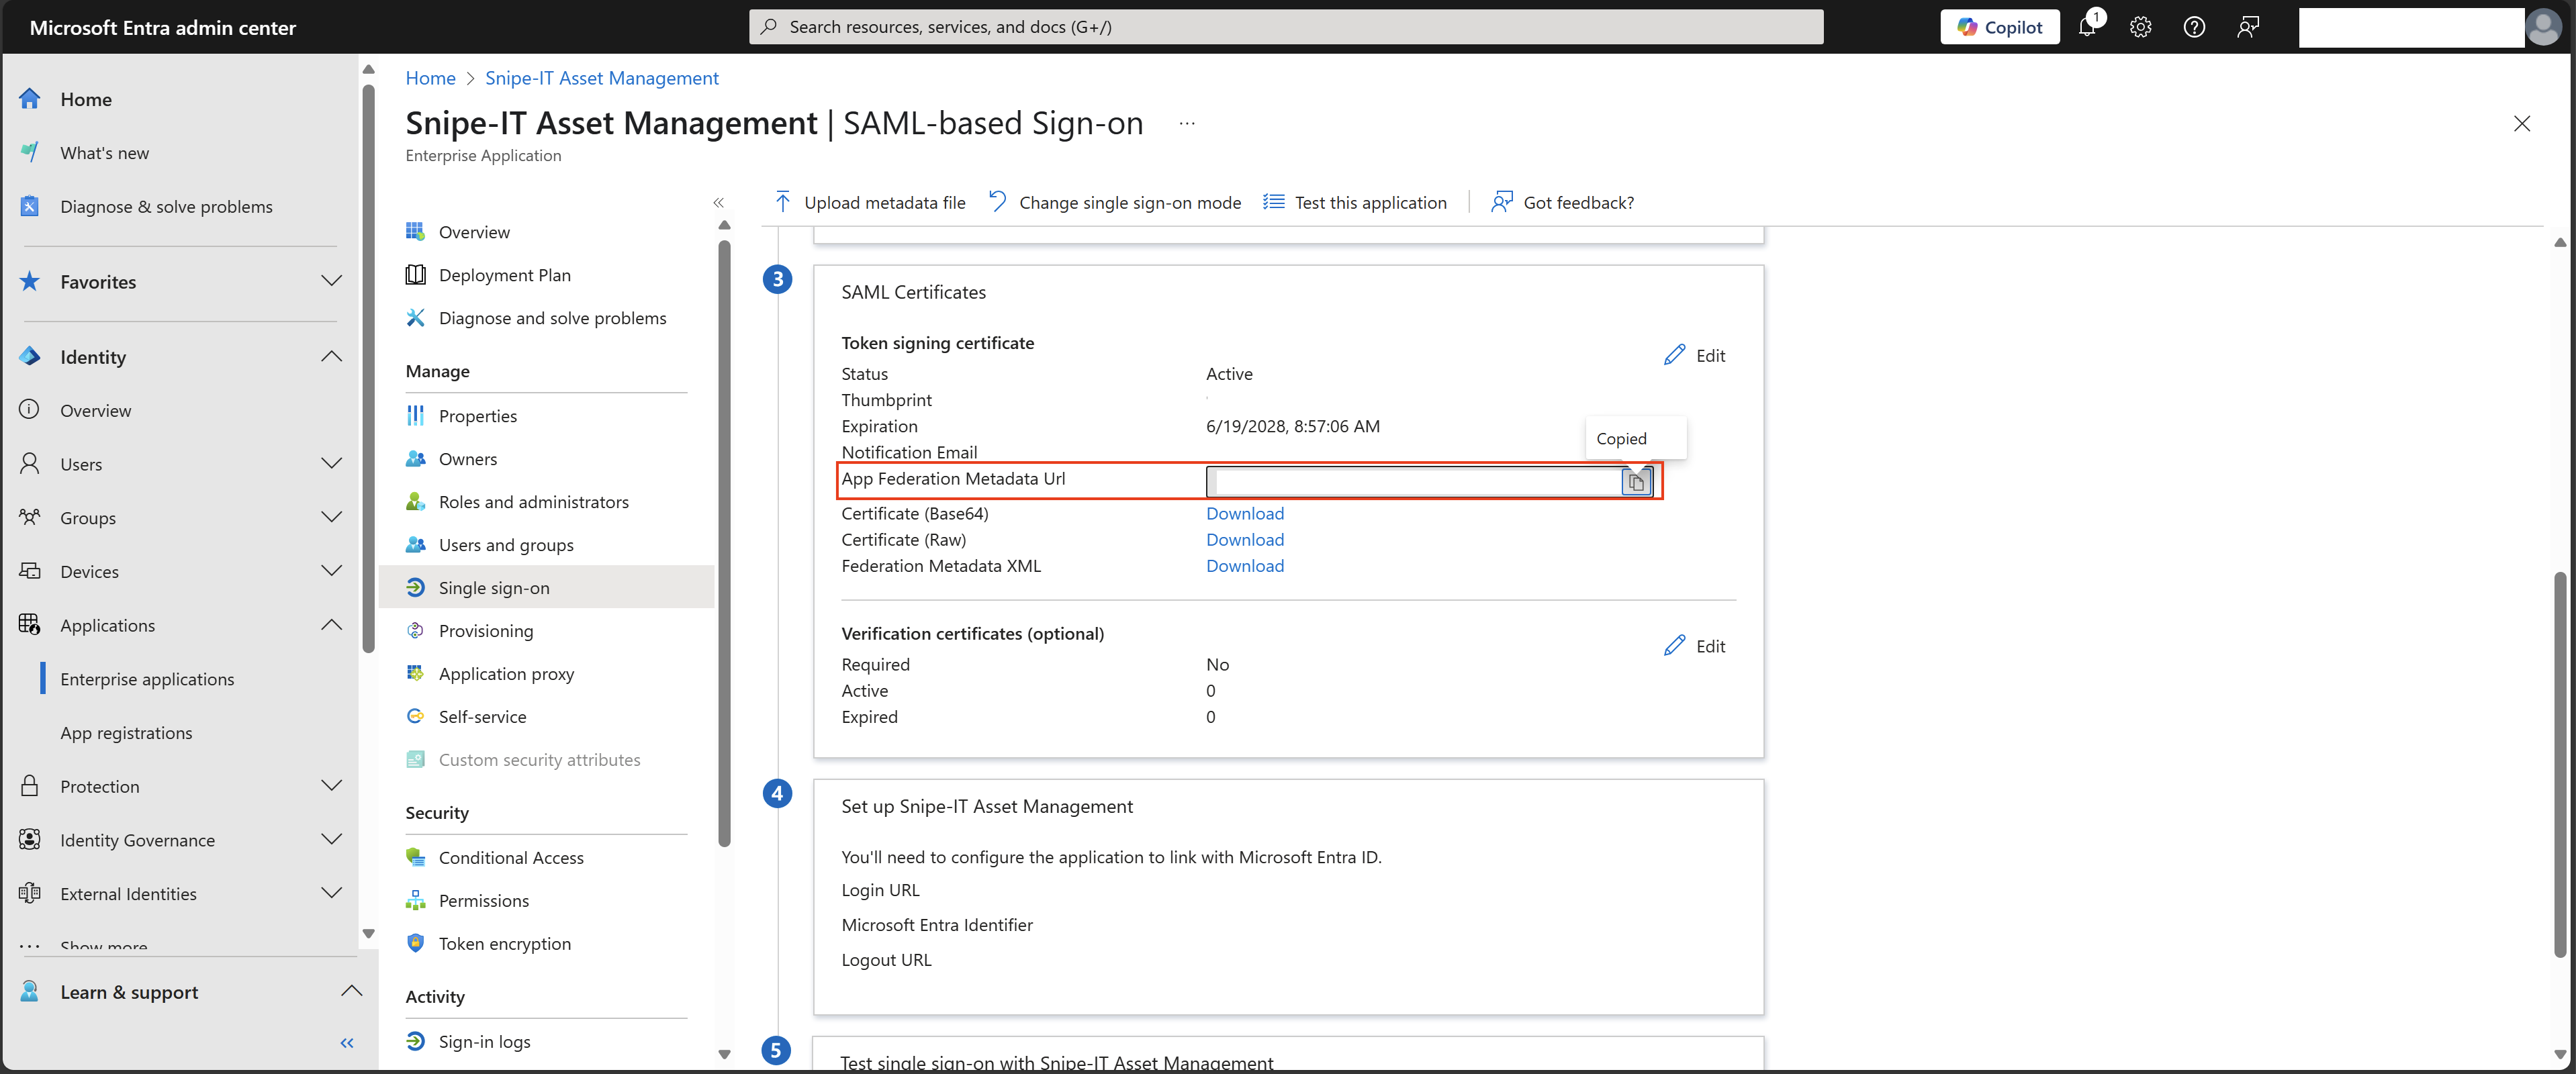Click the help question mark icon
This screenshot has width=2576, height=1074.
(2194, 27)
